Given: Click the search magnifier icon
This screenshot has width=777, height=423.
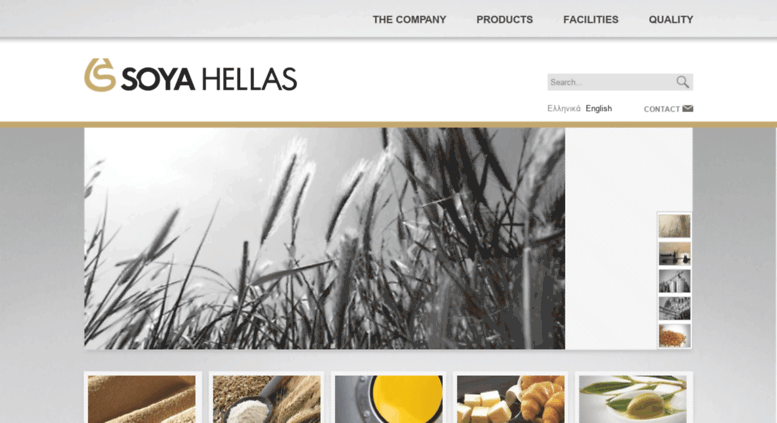Looking at the screenshot, I should coord(682,82).
